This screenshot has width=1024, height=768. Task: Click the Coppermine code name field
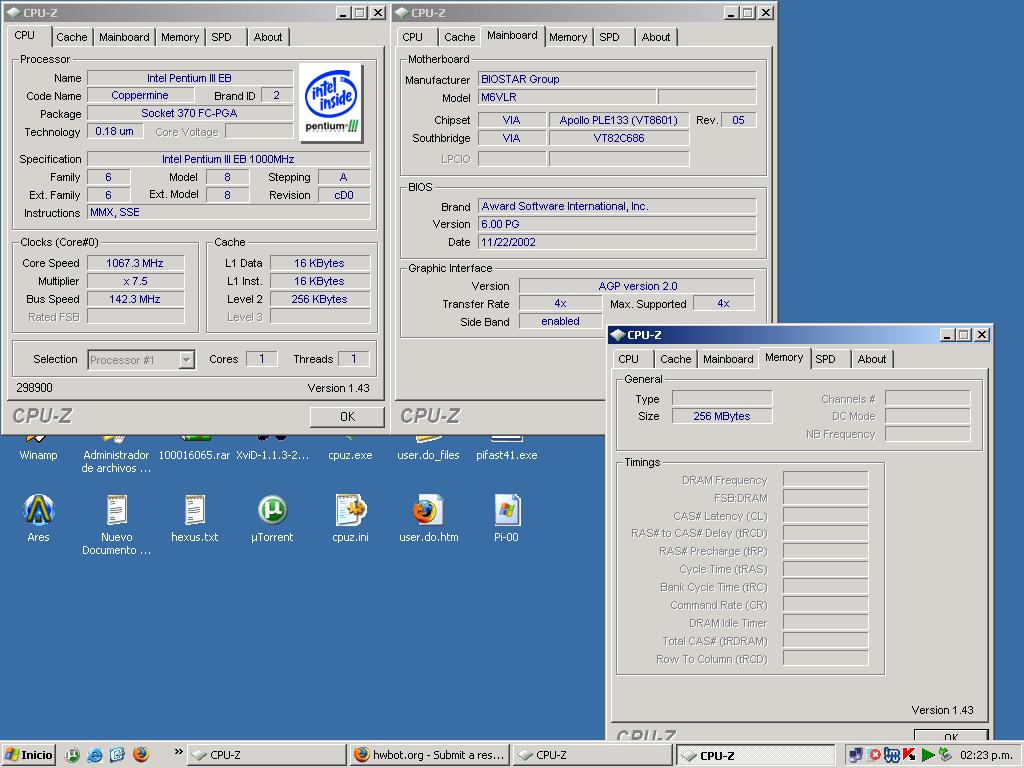[140, 95]
